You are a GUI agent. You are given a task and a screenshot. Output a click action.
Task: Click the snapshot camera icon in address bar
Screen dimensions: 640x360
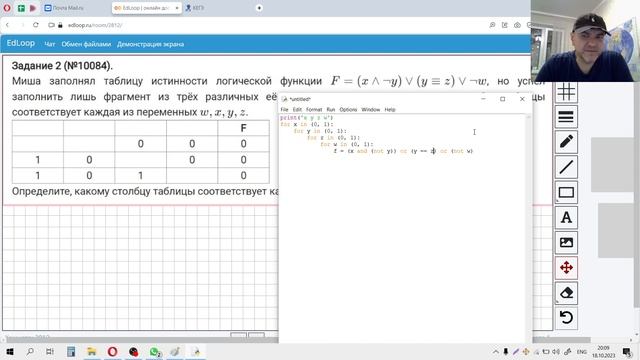[517, 25]
